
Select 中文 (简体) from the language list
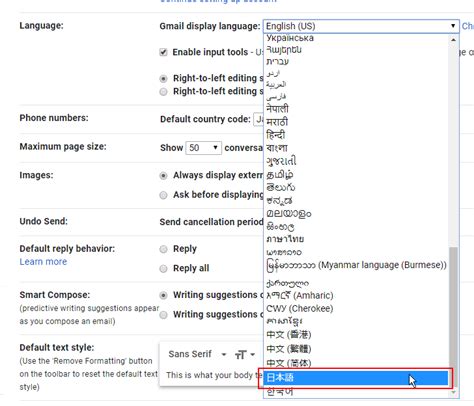pos(356,363)
